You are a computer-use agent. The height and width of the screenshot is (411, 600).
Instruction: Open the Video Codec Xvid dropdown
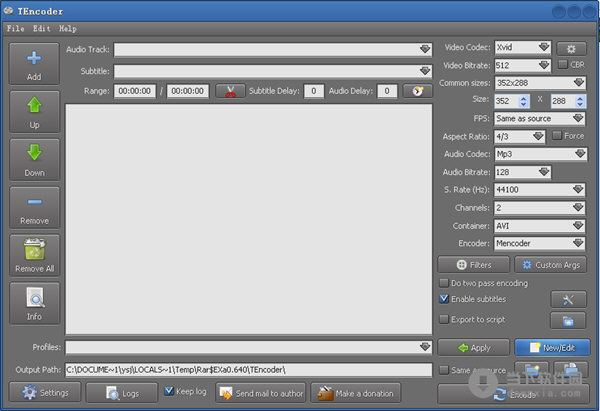click(522, 47)
